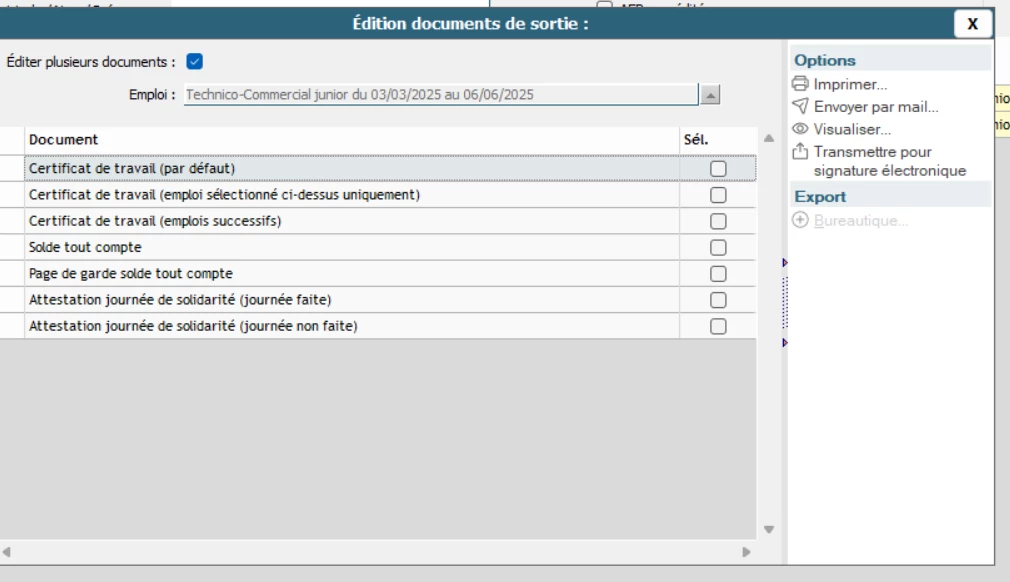Image resolution: width=1010 pixels, height=582 pixels.
Task: Click Transmettre pour signature électronique
Action: (890, 161)
